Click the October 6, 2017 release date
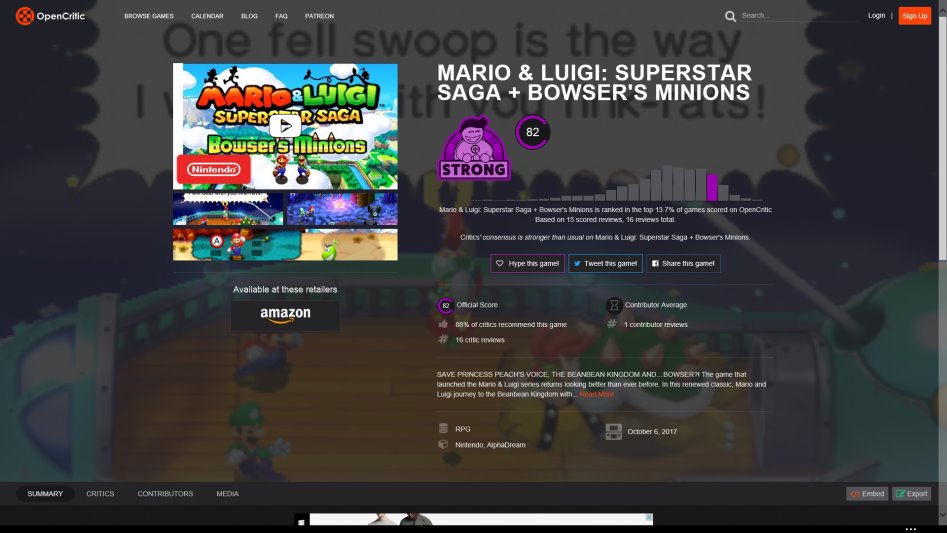The image size is (947, 533). [652, 432]
